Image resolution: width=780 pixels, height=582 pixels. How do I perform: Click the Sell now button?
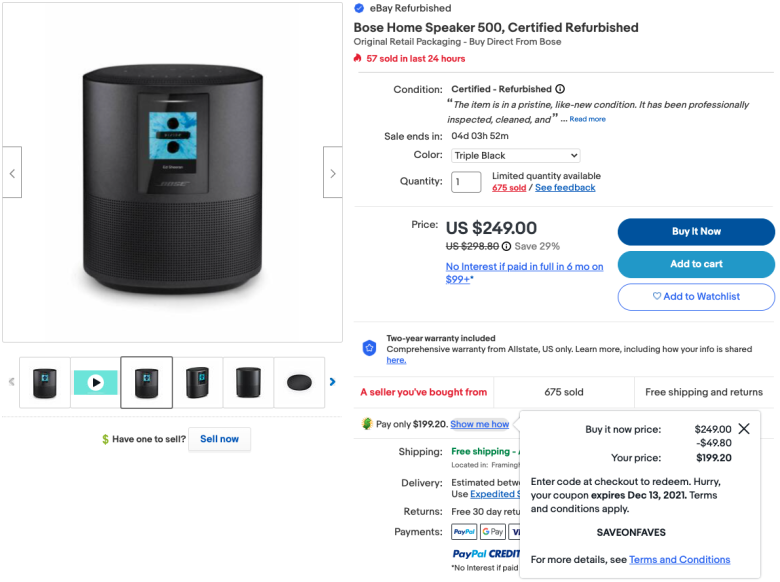(x=219, y=439)
